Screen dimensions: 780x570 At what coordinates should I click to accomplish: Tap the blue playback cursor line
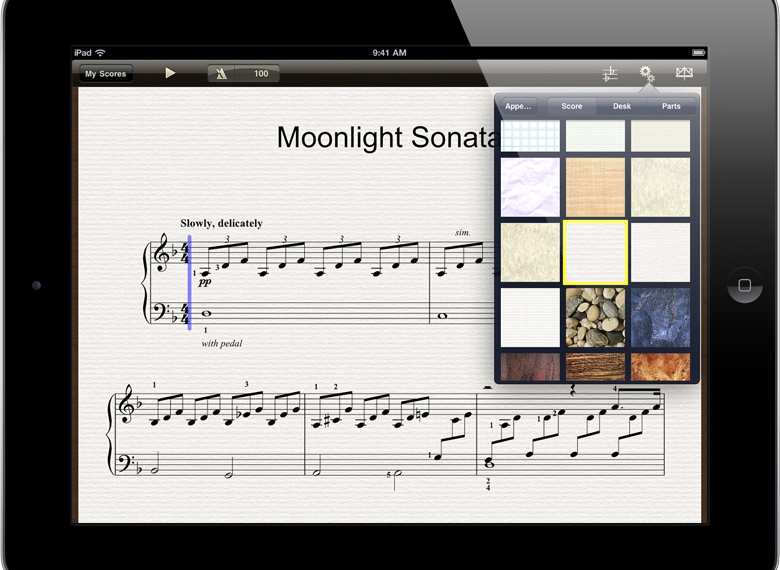click(189, 282)
